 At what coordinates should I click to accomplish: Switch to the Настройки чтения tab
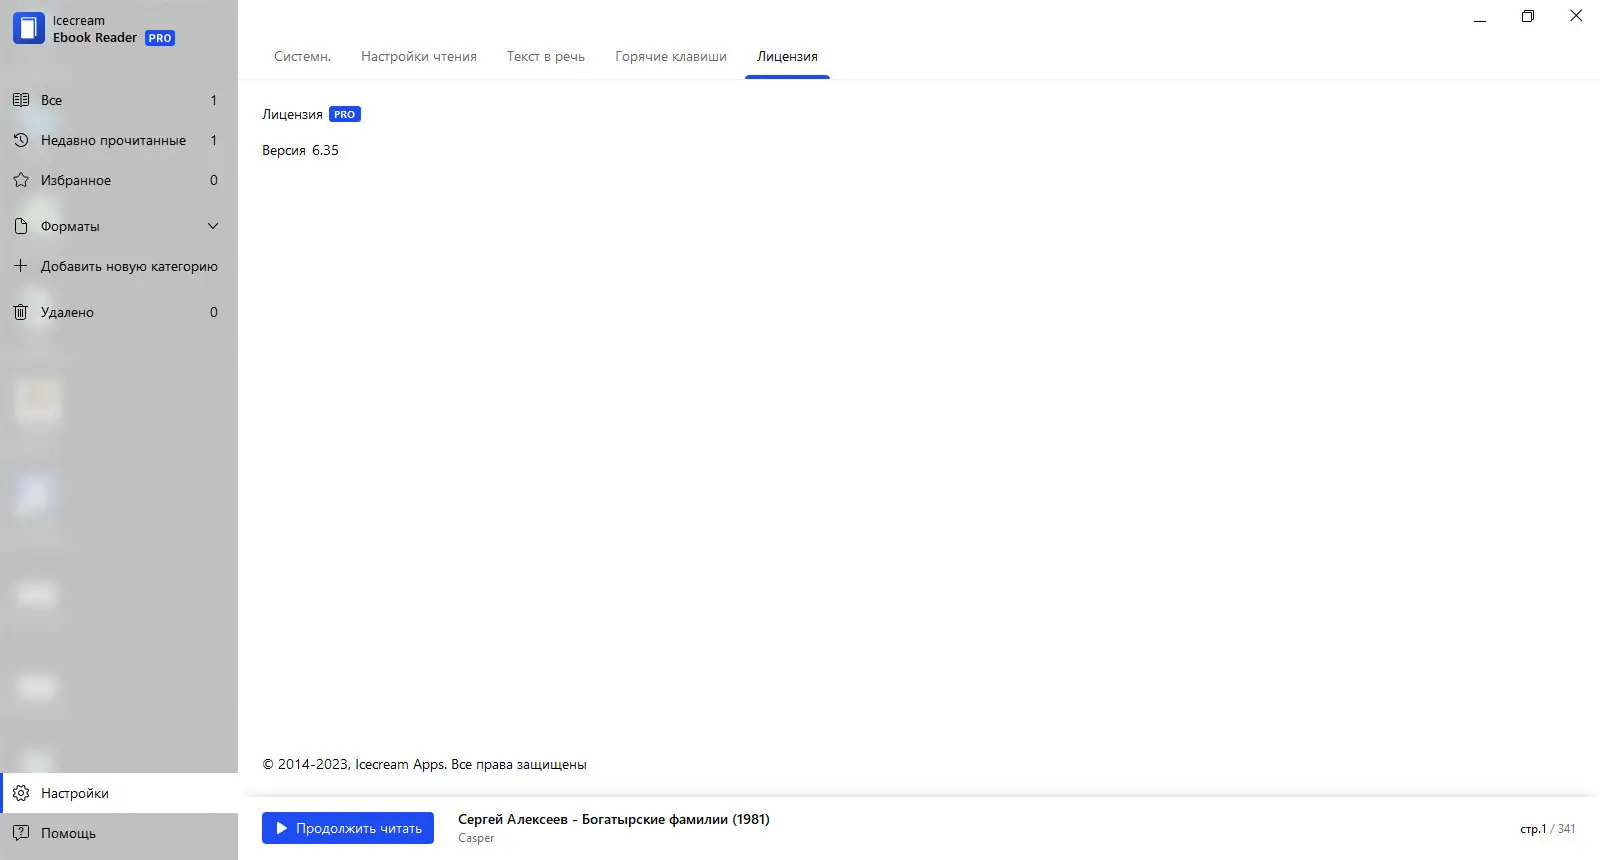point(419,56)
